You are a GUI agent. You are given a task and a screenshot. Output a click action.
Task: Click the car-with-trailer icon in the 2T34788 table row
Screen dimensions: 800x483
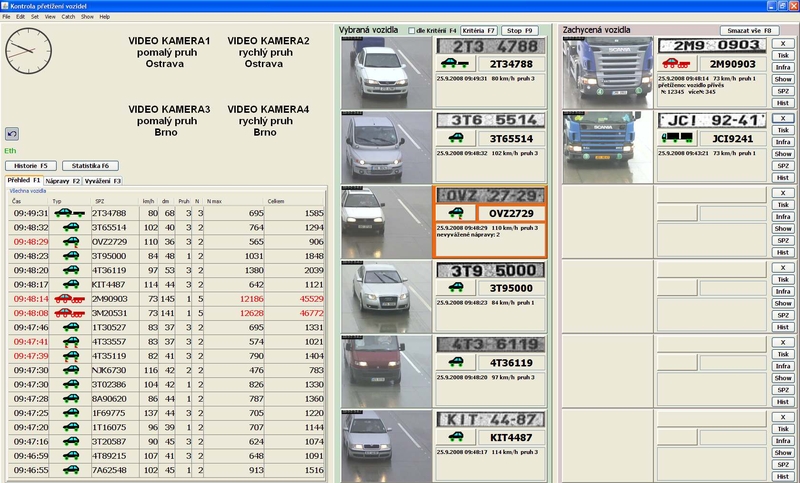pyautogui.click(x=68, y=213)
